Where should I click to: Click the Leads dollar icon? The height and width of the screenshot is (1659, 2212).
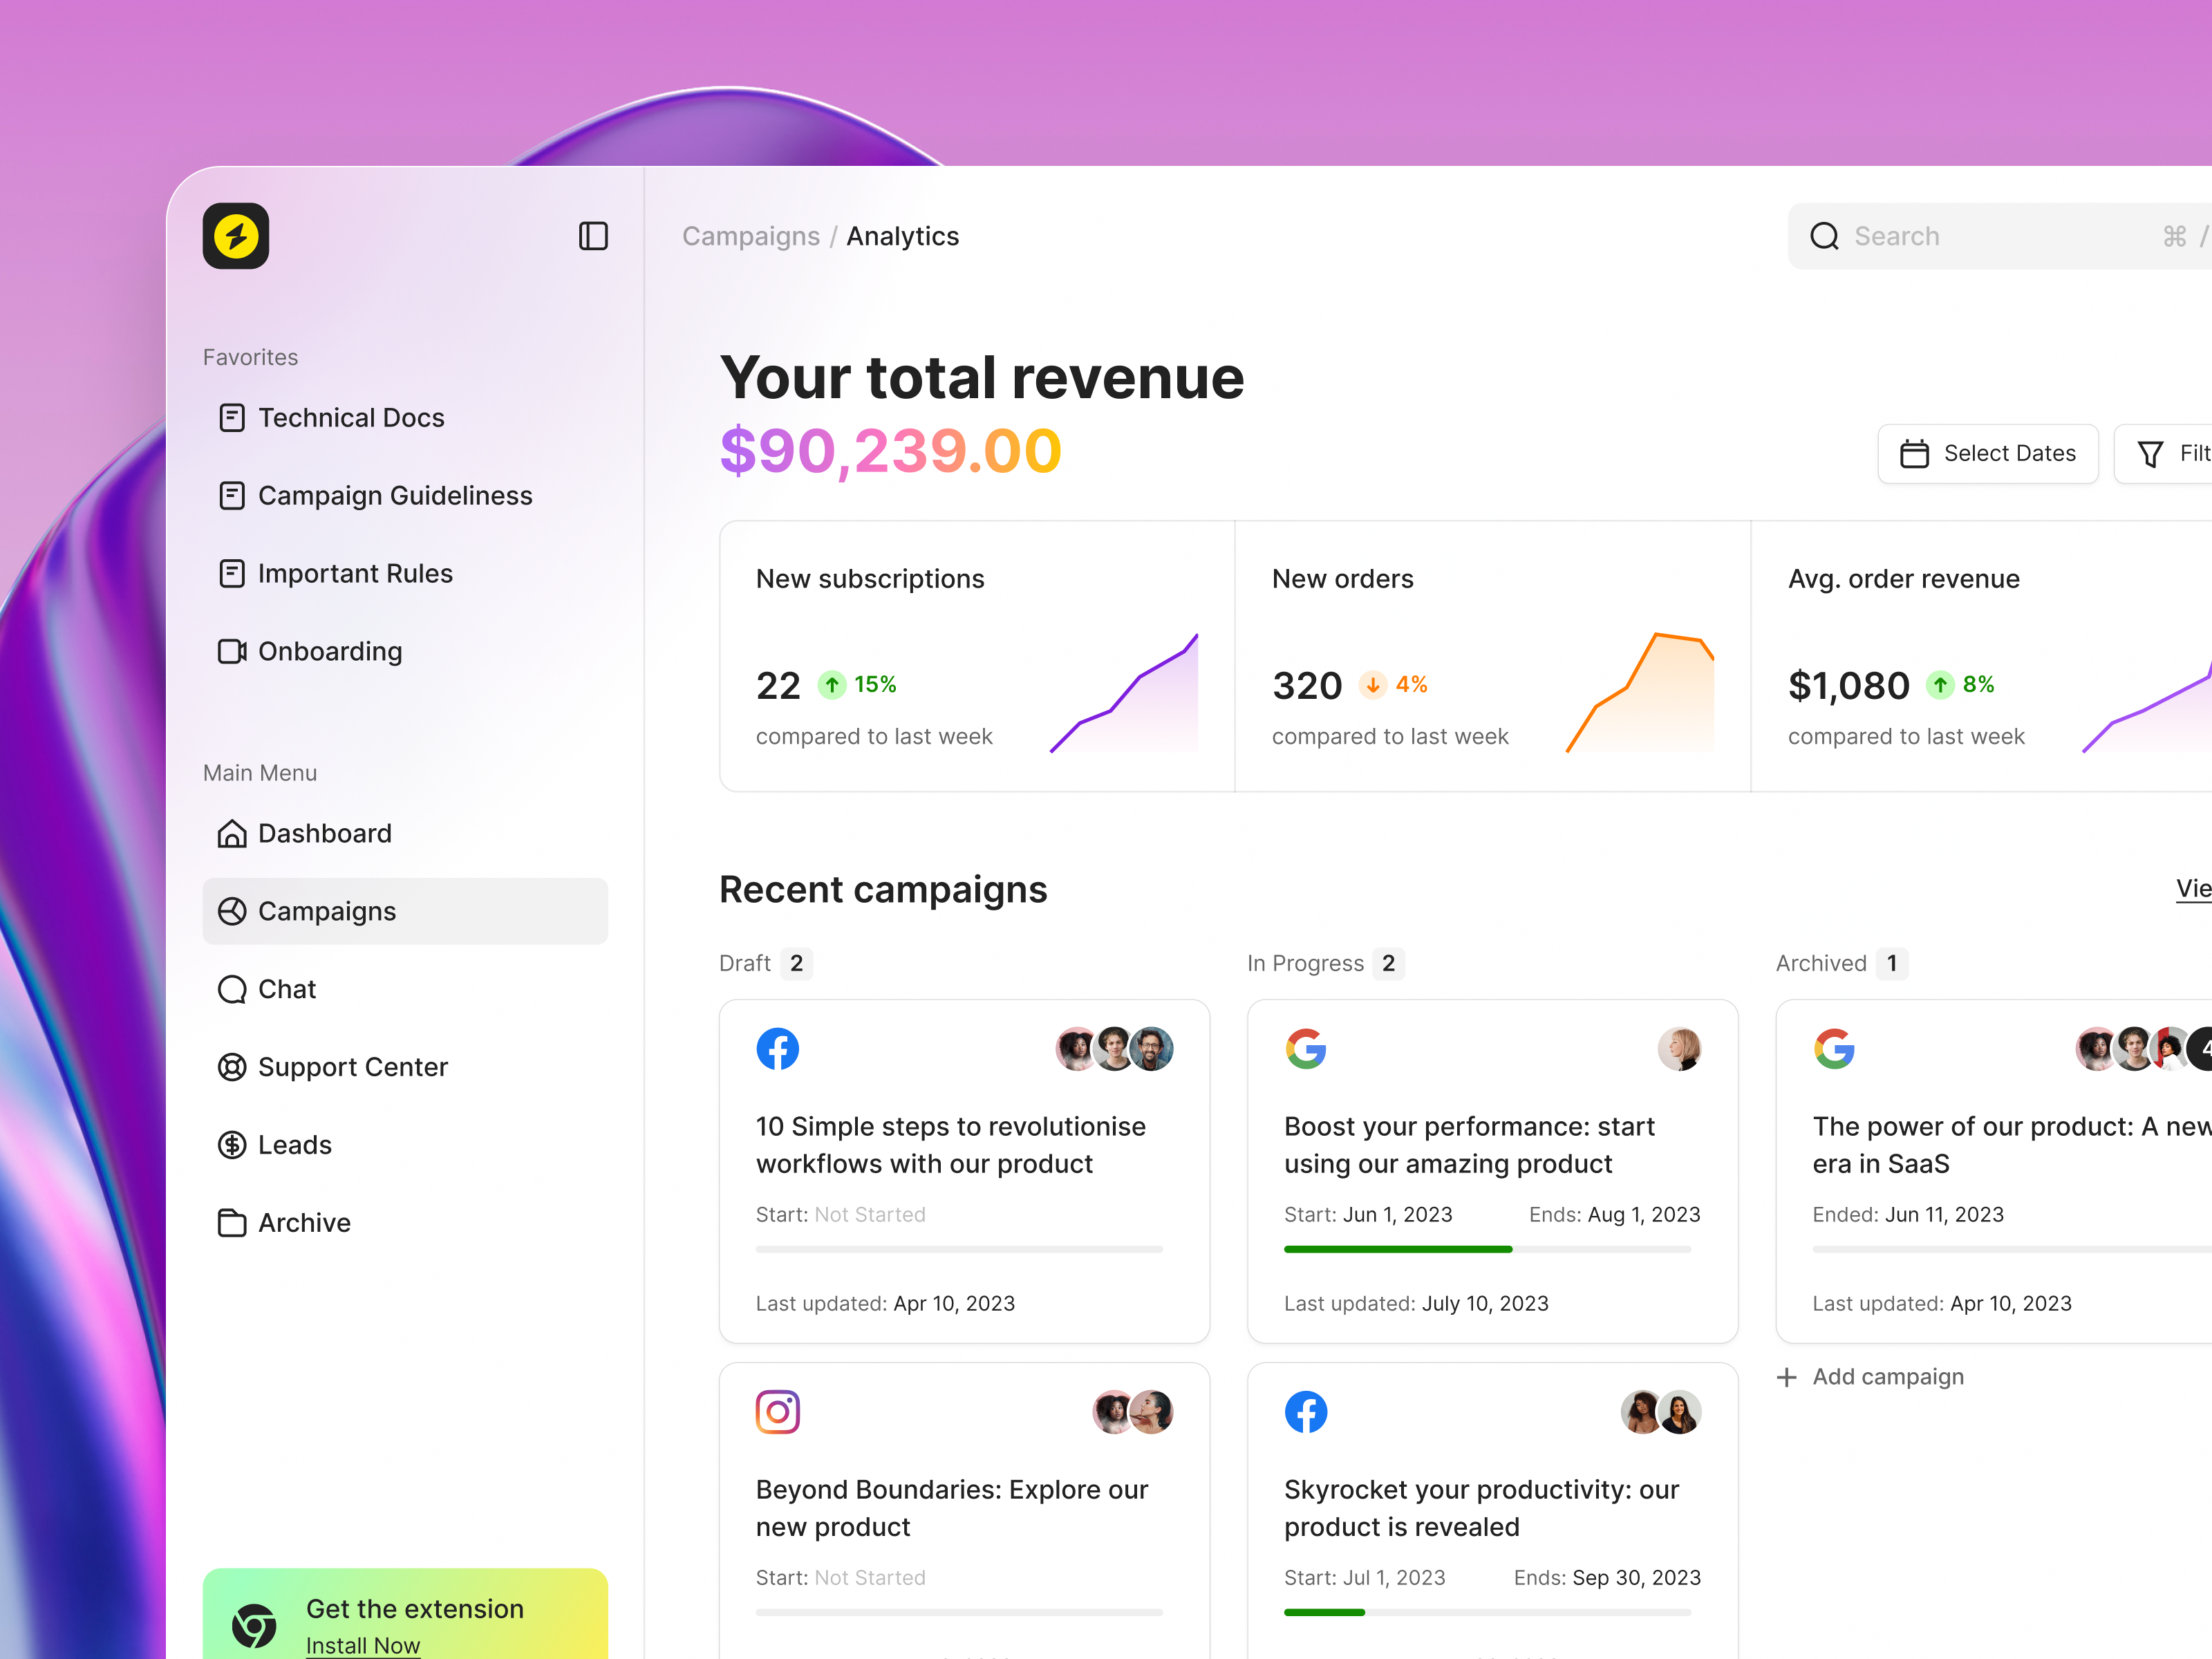pos(232,1145)
